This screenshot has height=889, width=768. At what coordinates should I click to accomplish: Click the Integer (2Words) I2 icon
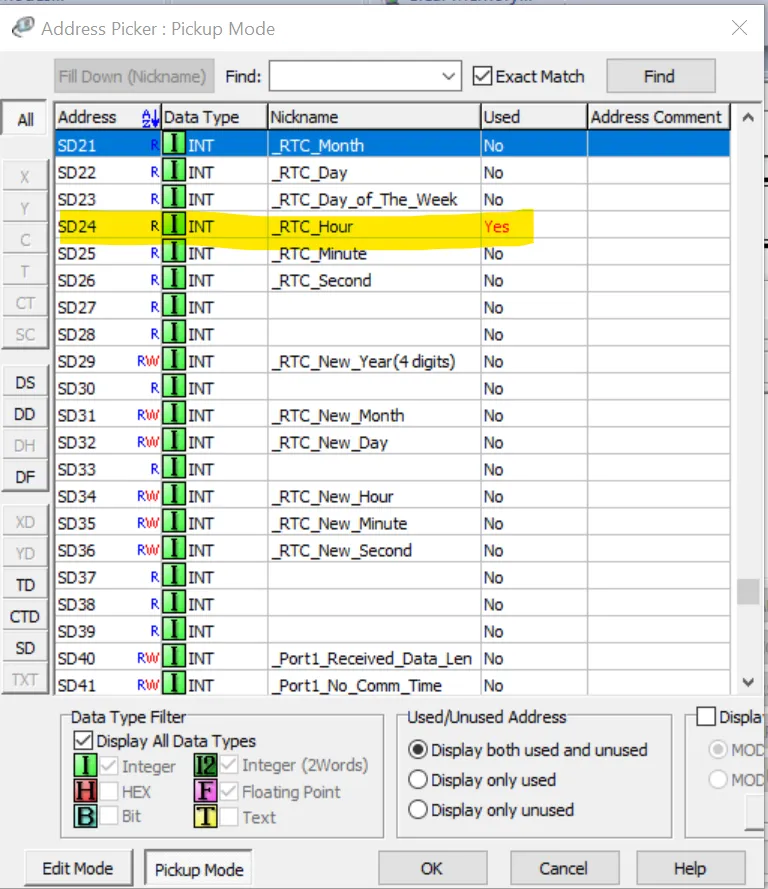tap(205, 765)
